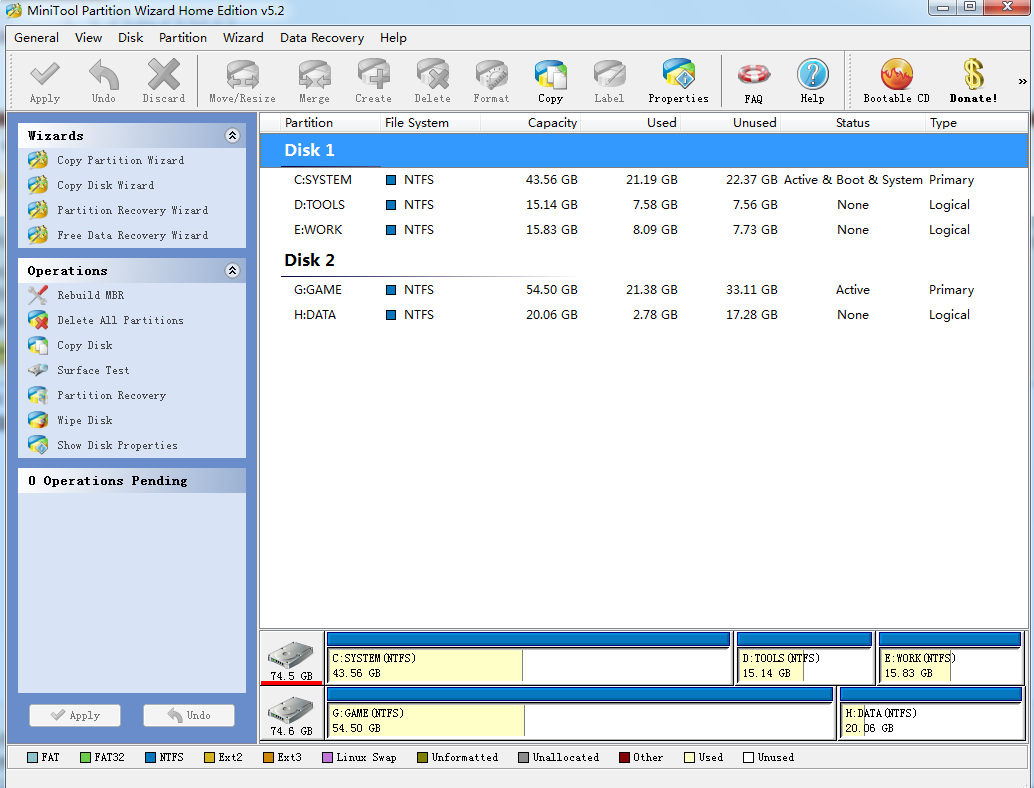Open the Data Recovery menu
Screen dimensions: 1034x788
(x=322, y=38)
